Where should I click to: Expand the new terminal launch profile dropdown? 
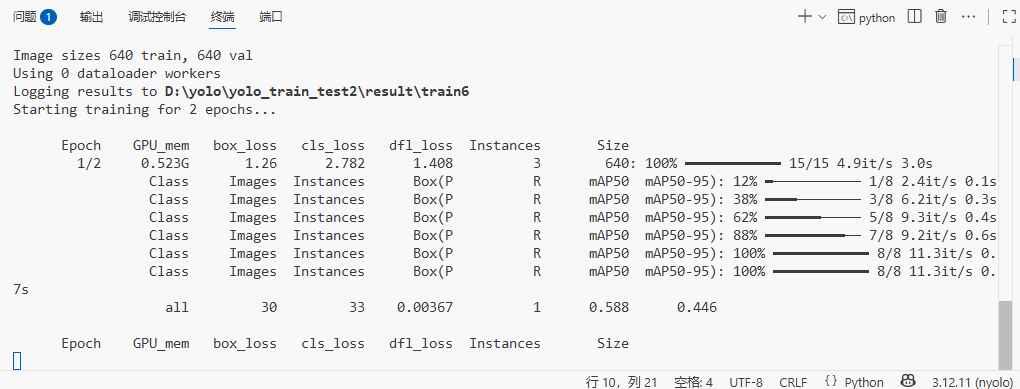tap(822, 18)
